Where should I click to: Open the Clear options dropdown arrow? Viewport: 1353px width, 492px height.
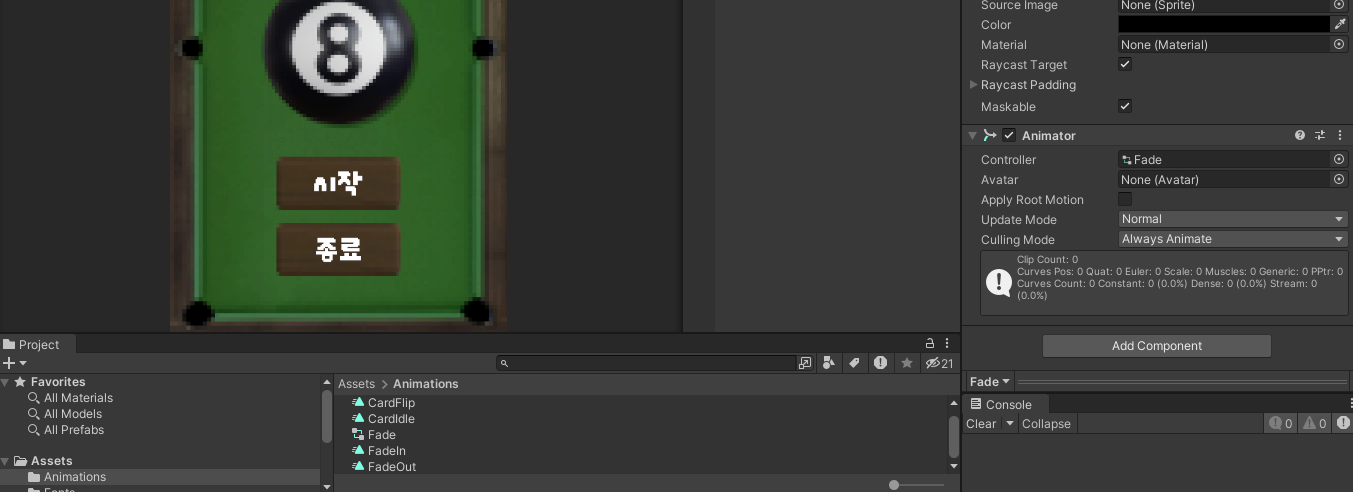(1010, 424)
